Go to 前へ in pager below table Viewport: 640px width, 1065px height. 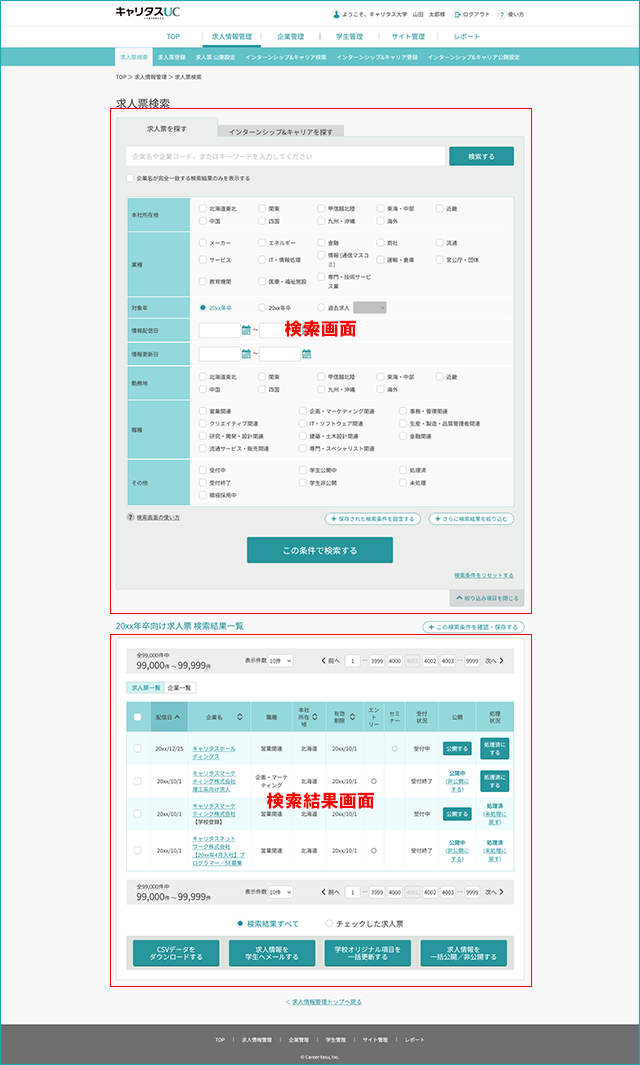330,892
